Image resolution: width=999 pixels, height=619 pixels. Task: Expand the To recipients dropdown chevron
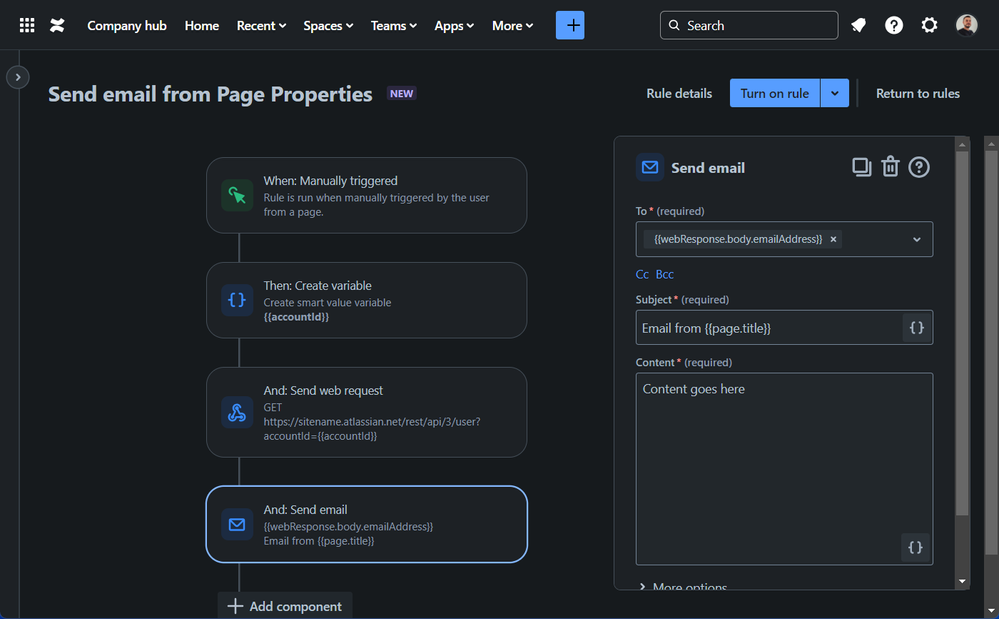(916, 239)
